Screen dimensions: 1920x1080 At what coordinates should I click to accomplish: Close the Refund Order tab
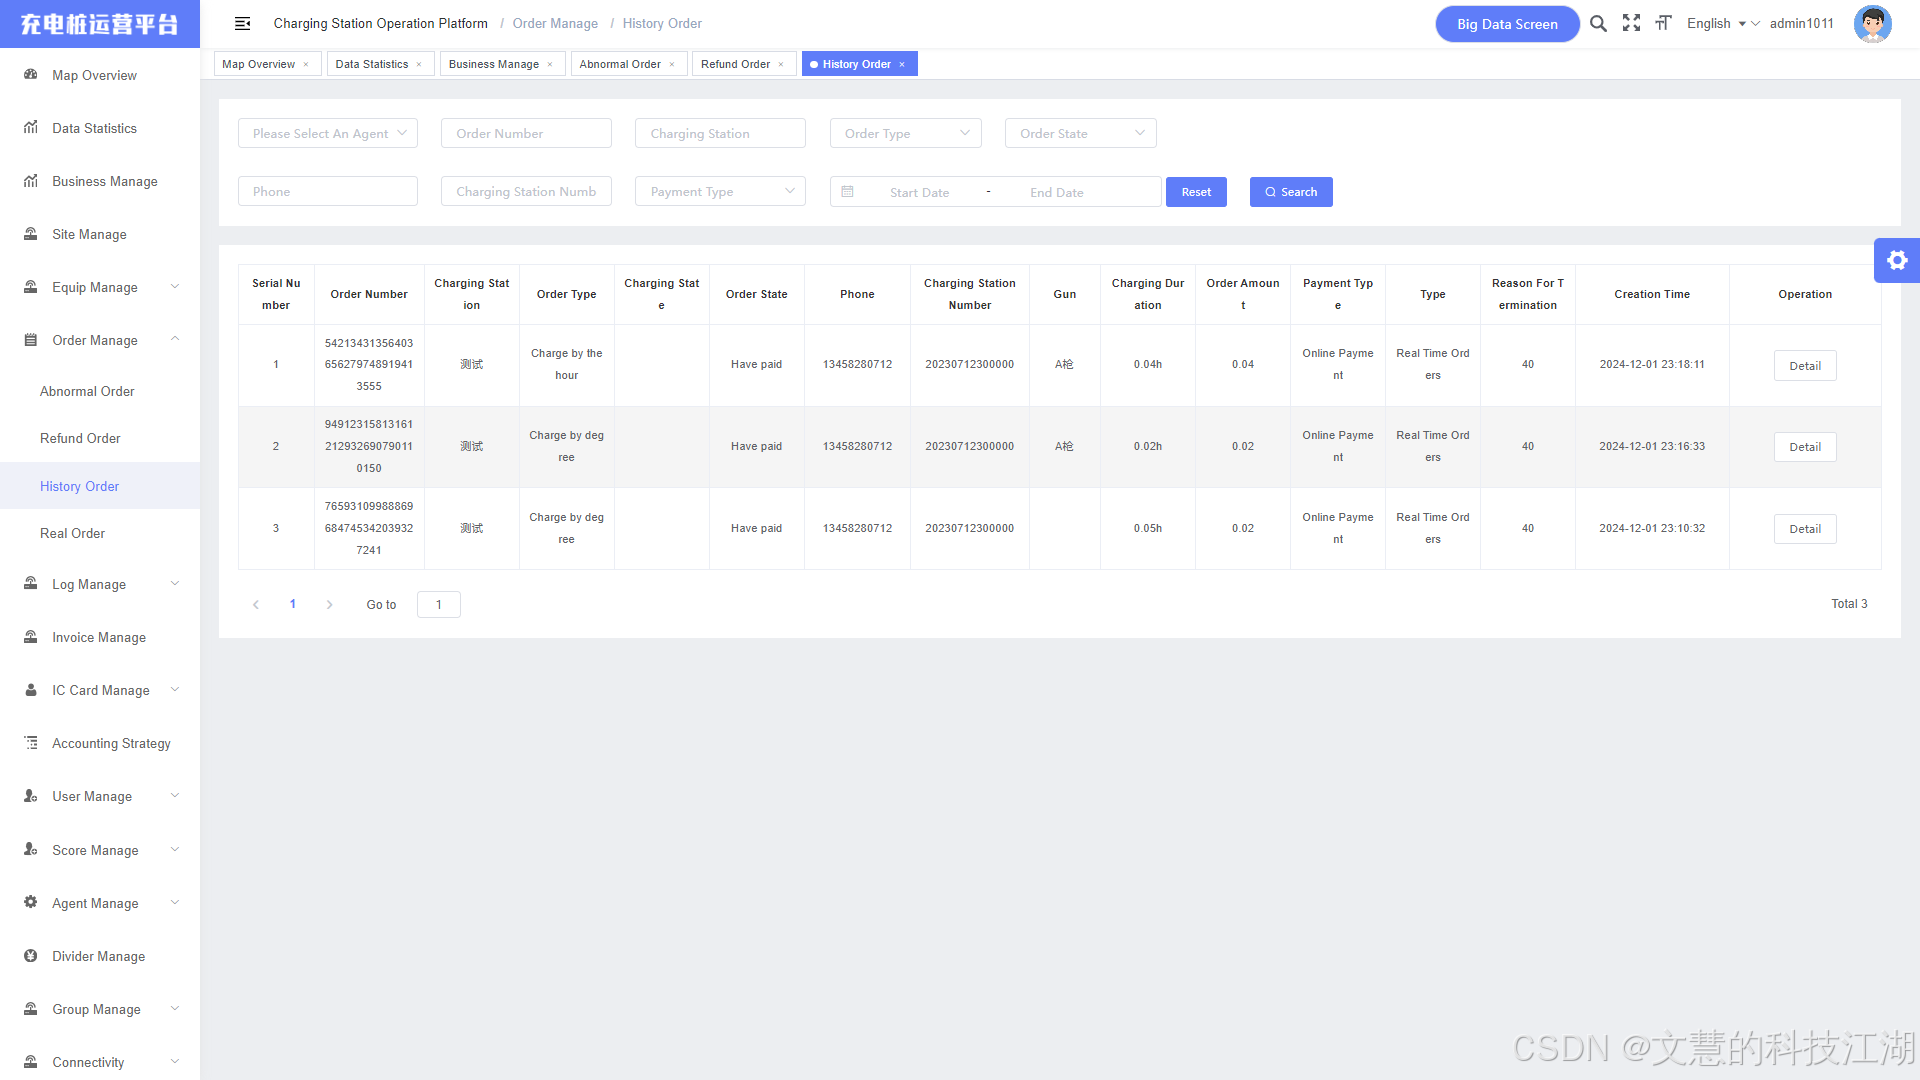pos(781,65)
